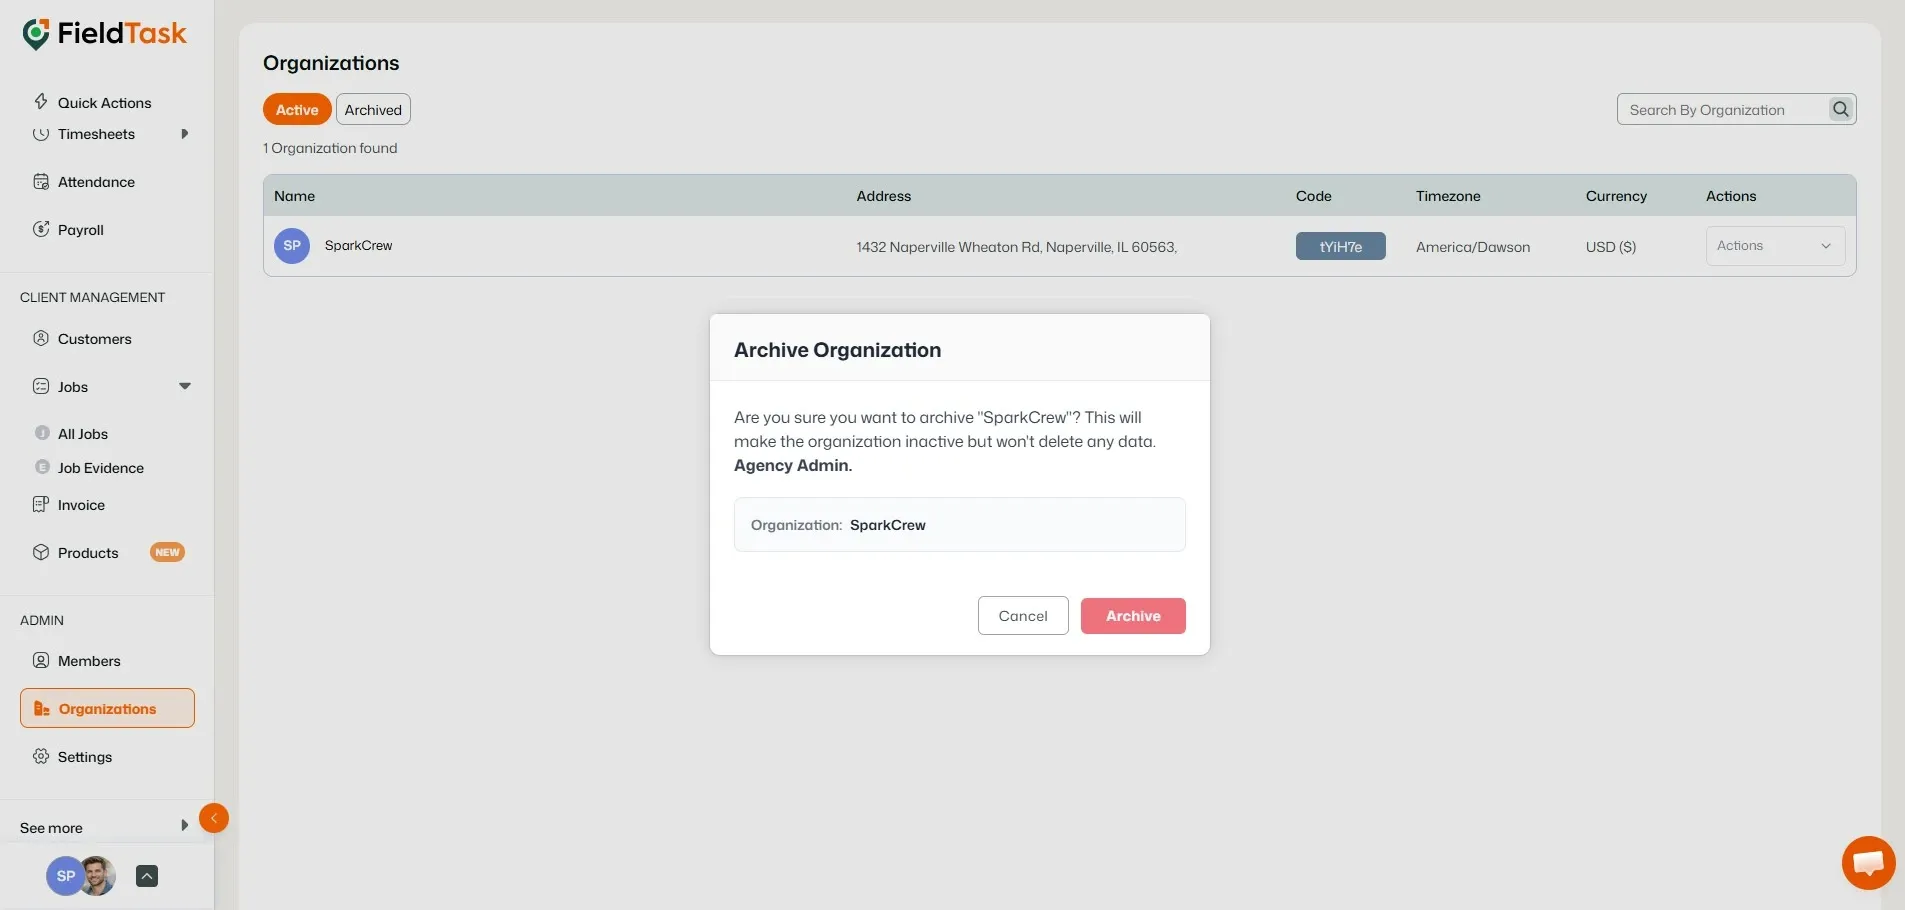Viewport: 1905px width, 910px height.
Task: Click the Address column header
Action: (x=883, y=196)
